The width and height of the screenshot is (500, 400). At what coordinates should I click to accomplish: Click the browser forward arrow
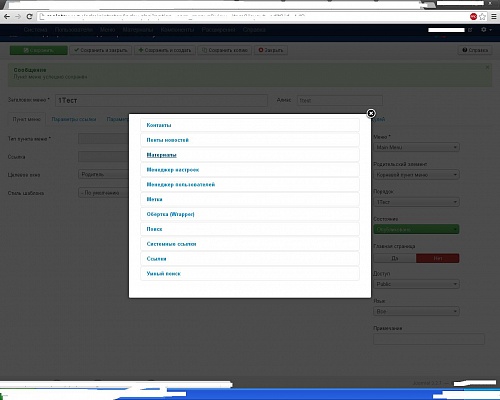[x=18, y=16]
